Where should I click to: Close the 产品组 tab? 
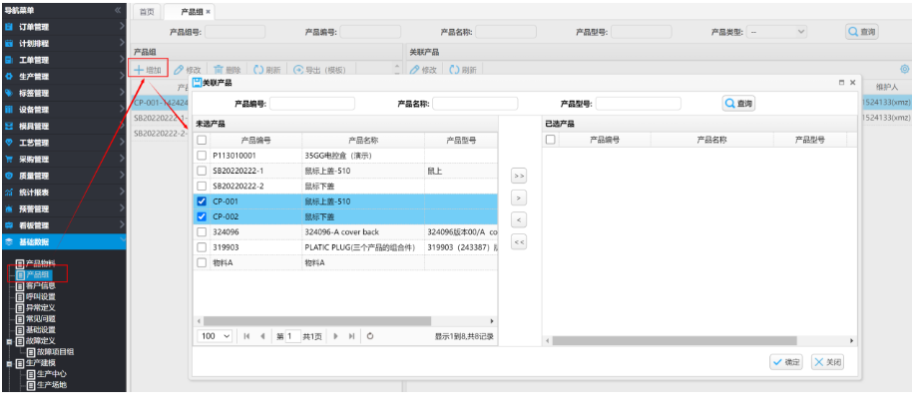pos(208,12)
